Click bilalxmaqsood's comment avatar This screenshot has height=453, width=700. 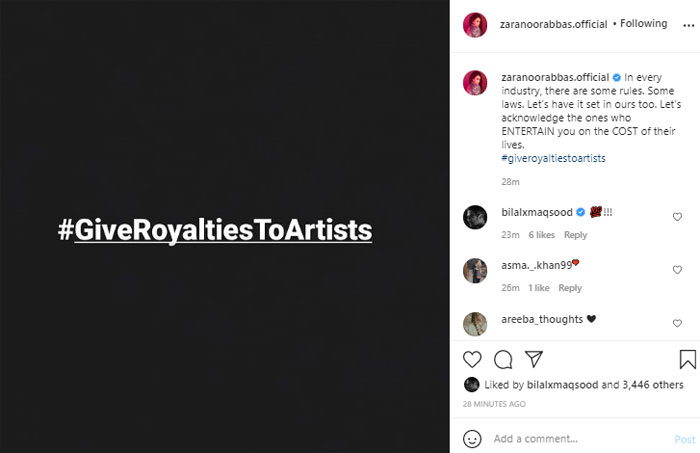pyautogui.click(x=475, y=217)
